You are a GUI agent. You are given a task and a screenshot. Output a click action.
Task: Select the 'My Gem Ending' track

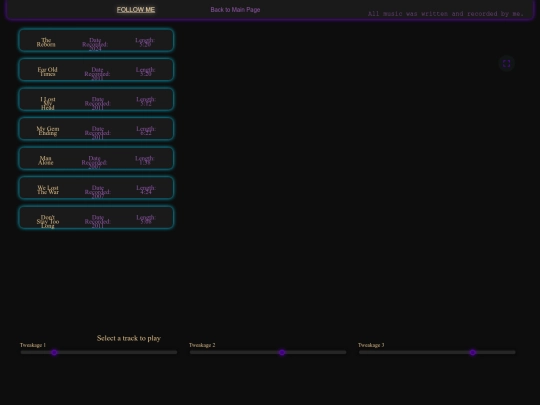pos(96,129)
